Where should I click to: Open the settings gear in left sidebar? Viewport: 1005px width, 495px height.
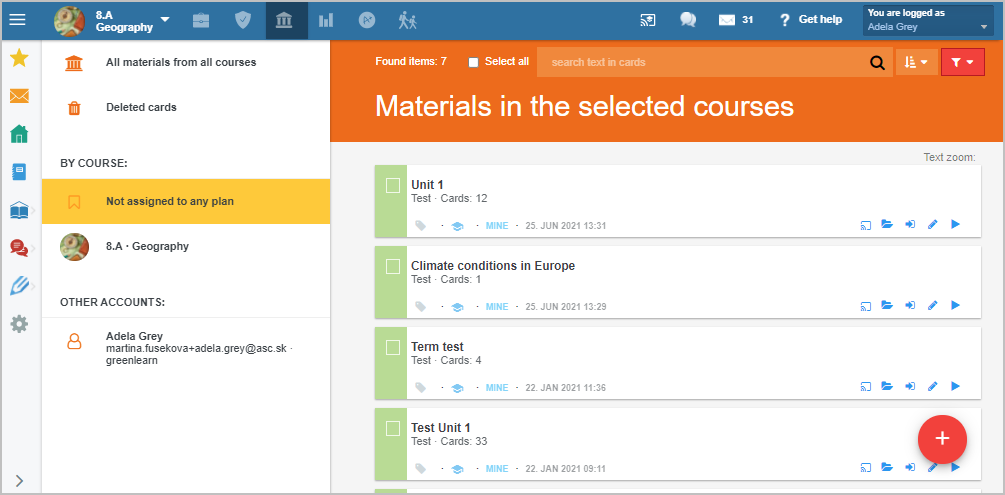pos(19,324)
